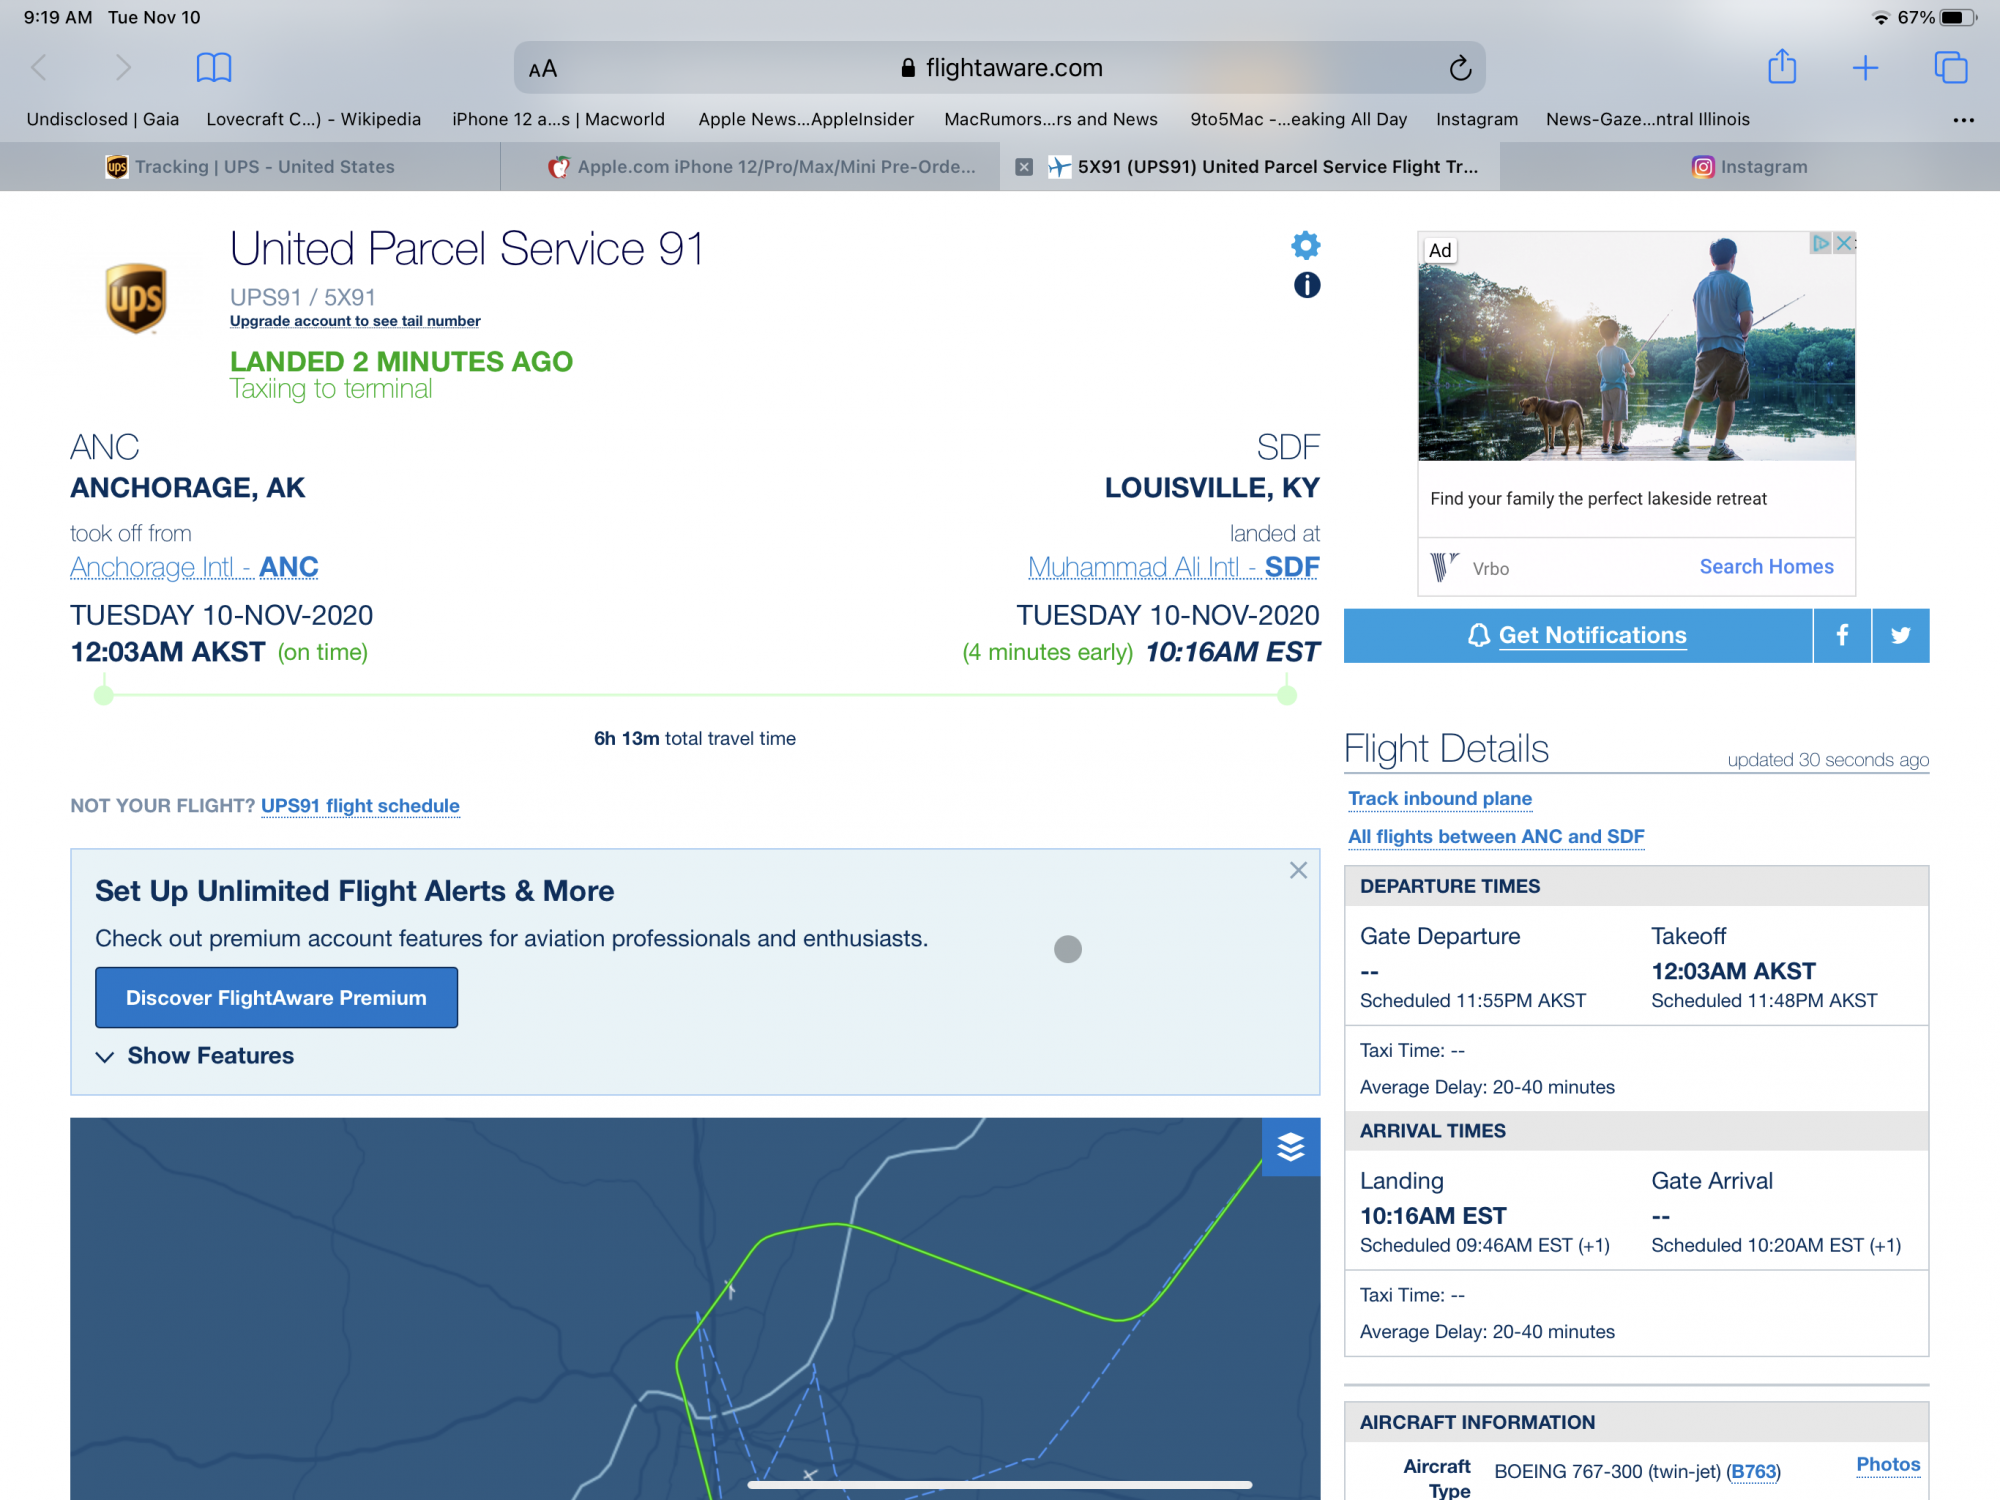Image resolution: width=2000 pixels, height=1500 pixels.
Task: Click 'updated 30 seconds ago' text
Action: point(1828,760)
